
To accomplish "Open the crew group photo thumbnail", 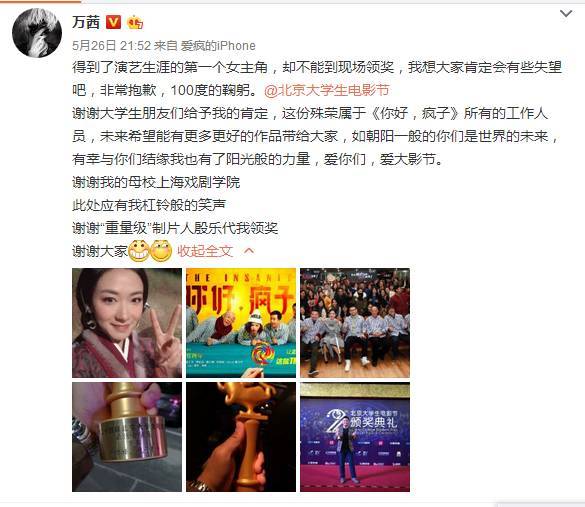I will (x=355, y=323).
